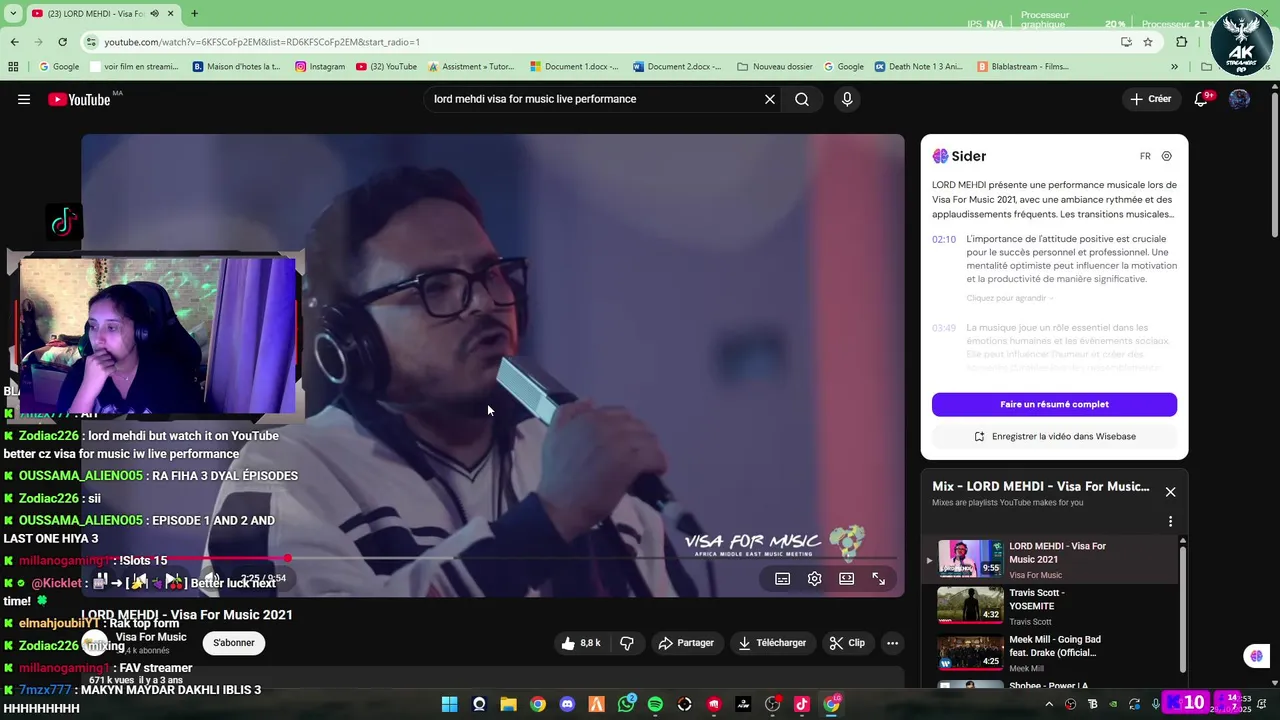
Task: Show more bookmarks via overflow chevron
Action: [1174, 67]
